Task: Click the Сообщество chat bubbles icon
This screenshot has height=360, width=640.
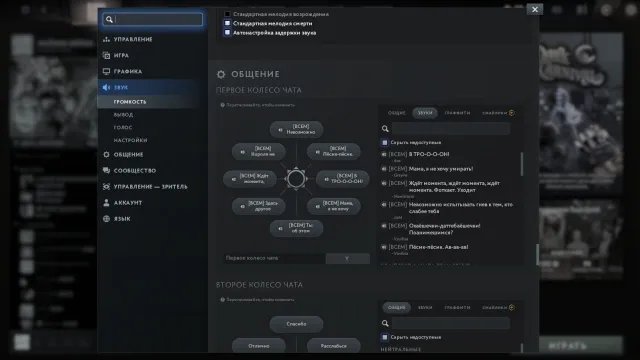Action: [x=107, y=171]
